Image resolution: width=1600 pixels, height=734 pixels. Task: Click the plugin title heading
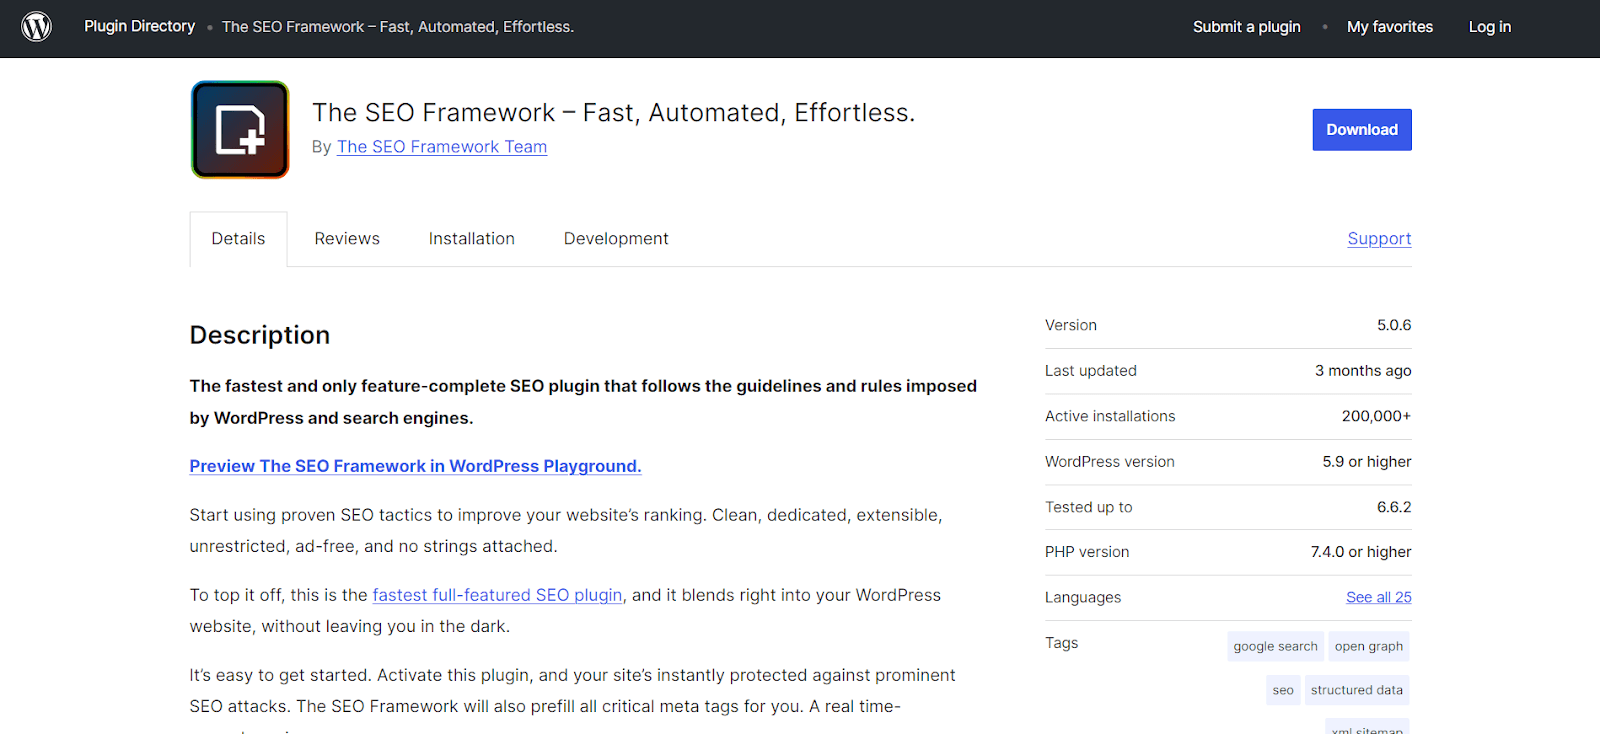tap(613, 113)
